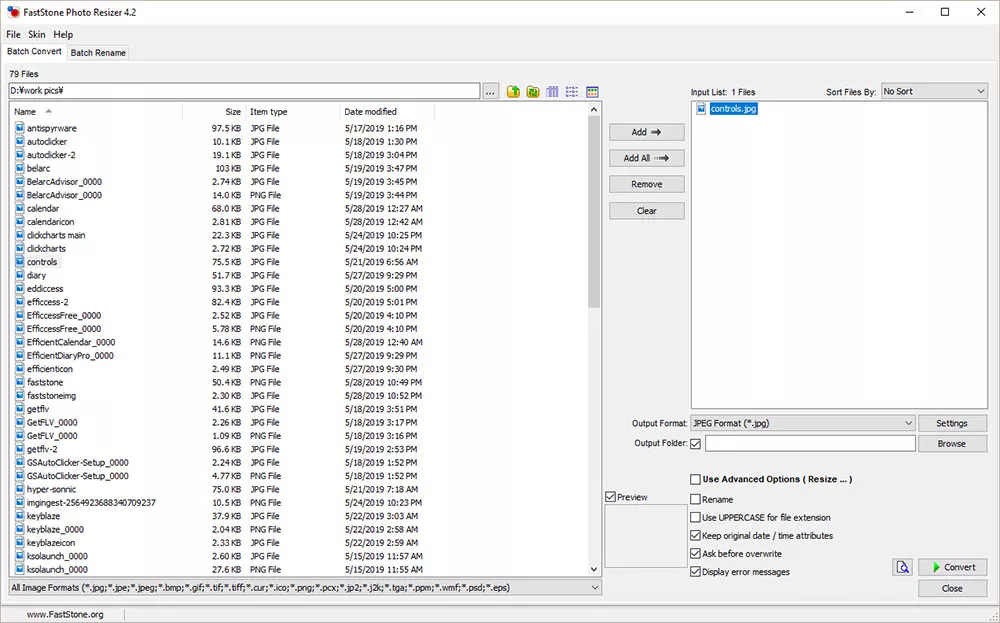Click the file icon beside keyblazeicon
The image size is (1000, 623).
[x=20, y=543]
